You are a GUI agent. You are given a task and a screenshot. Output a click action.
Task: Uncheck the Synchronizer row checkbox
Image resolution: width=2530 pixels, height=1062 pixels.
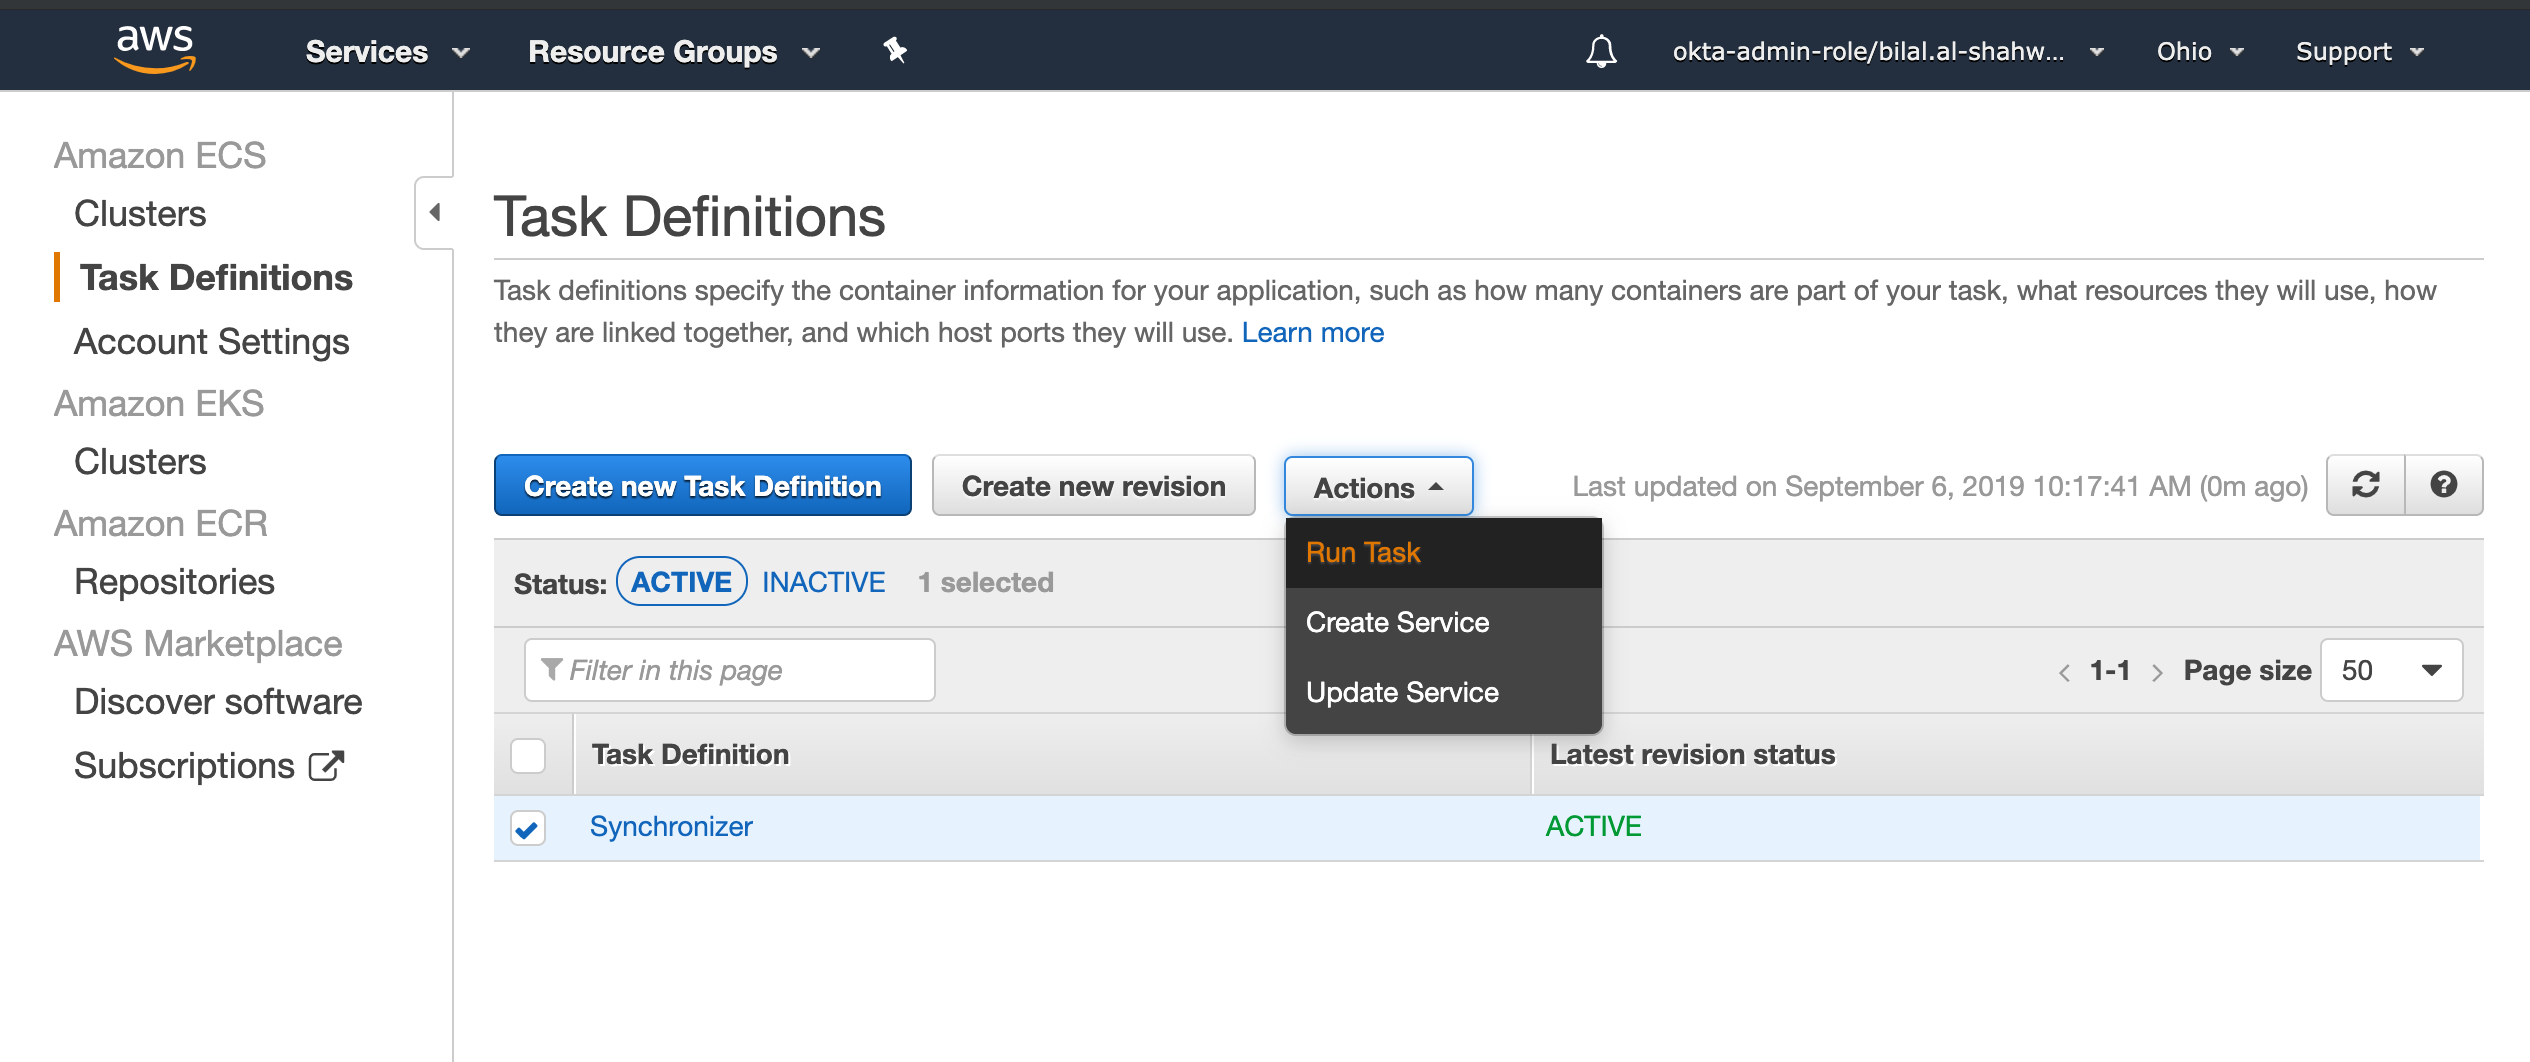[x=528, y=828]
